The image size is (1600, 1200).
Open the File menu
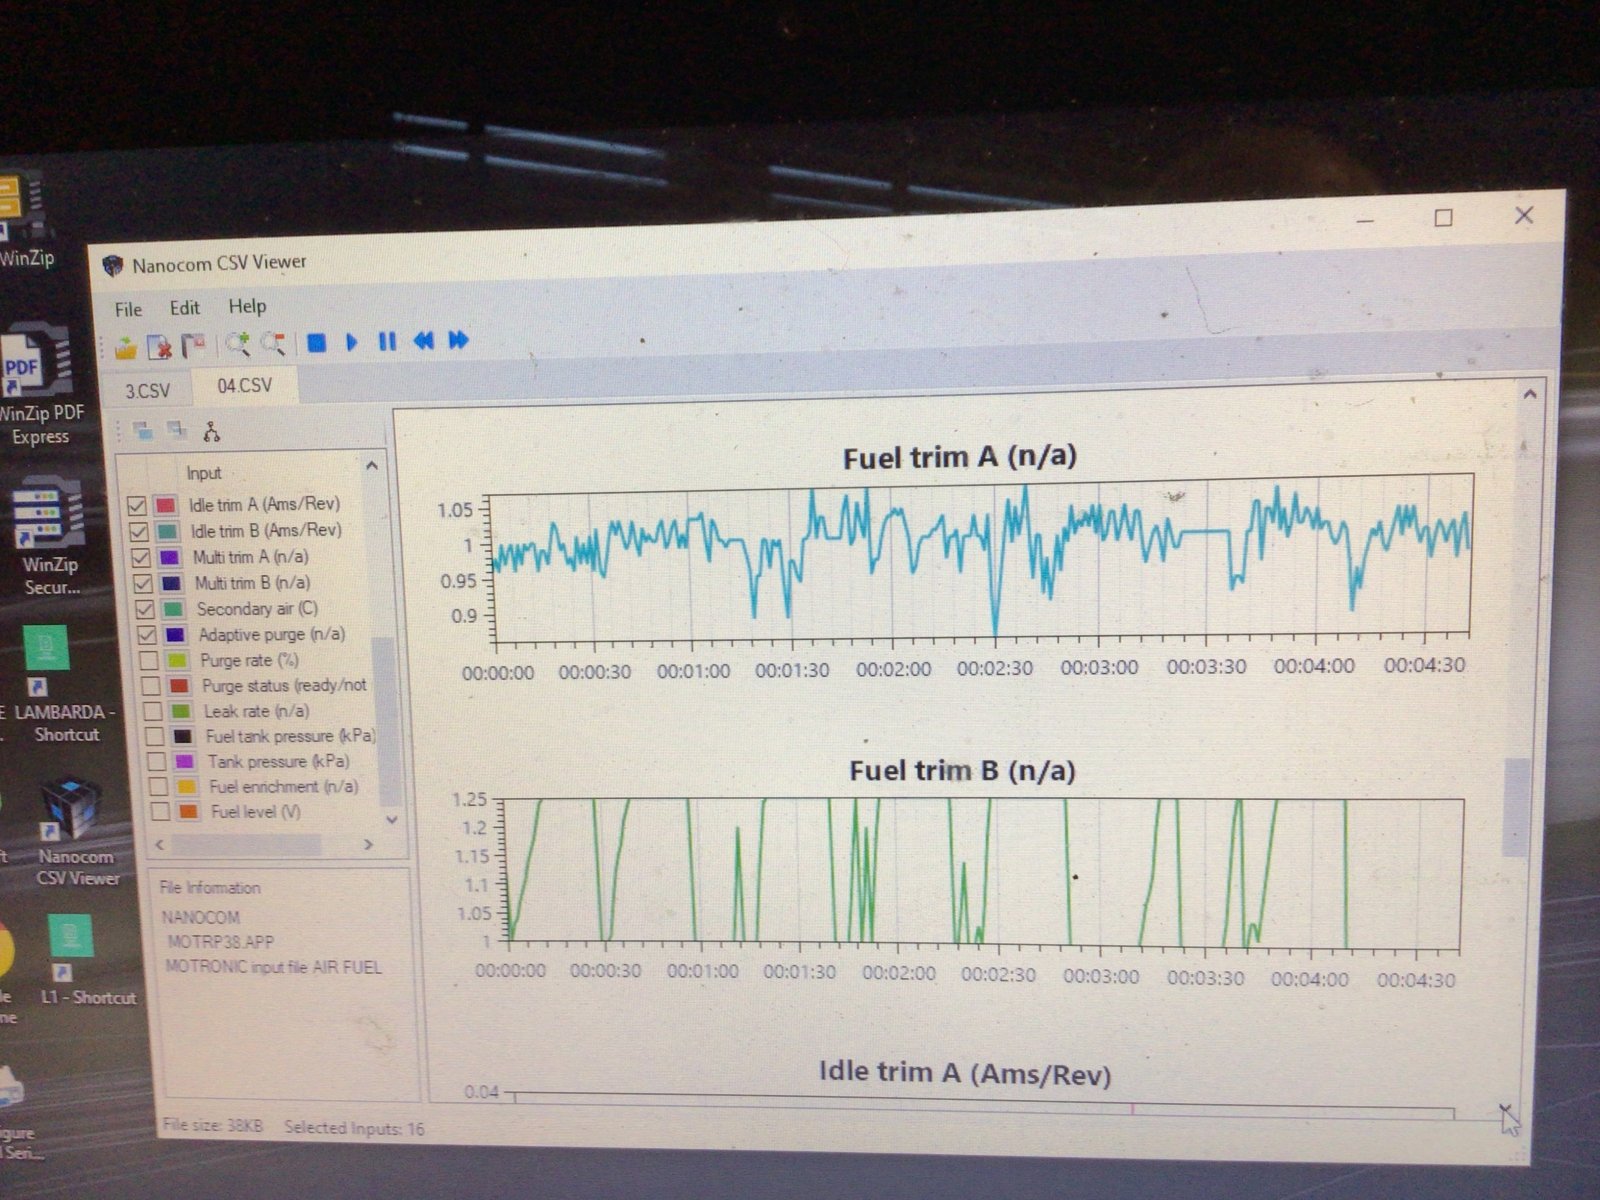click(x=128, y=309)
